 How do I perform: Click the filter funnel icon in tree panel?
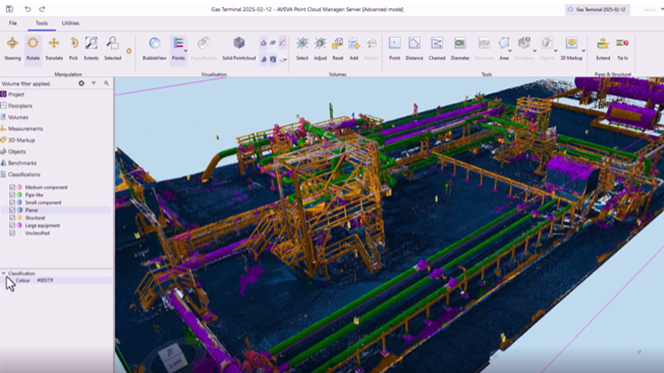coord(94,83)
